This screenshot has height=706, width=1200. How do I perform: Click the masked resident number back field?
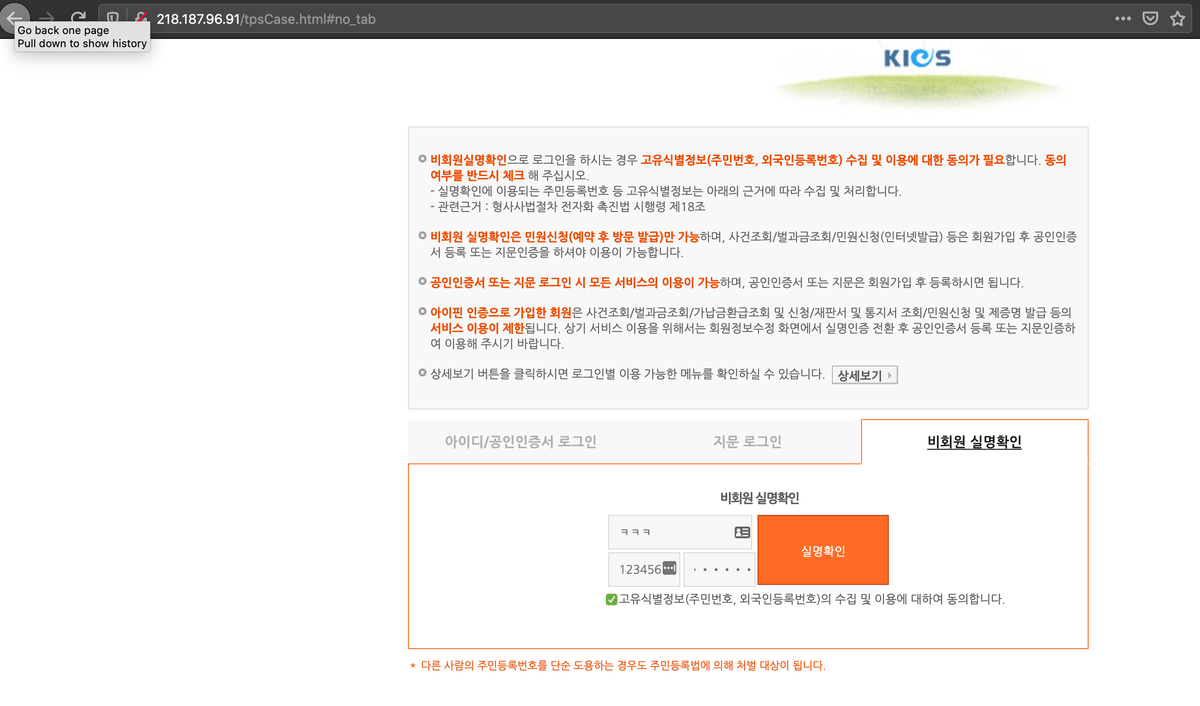pos(719,569)
